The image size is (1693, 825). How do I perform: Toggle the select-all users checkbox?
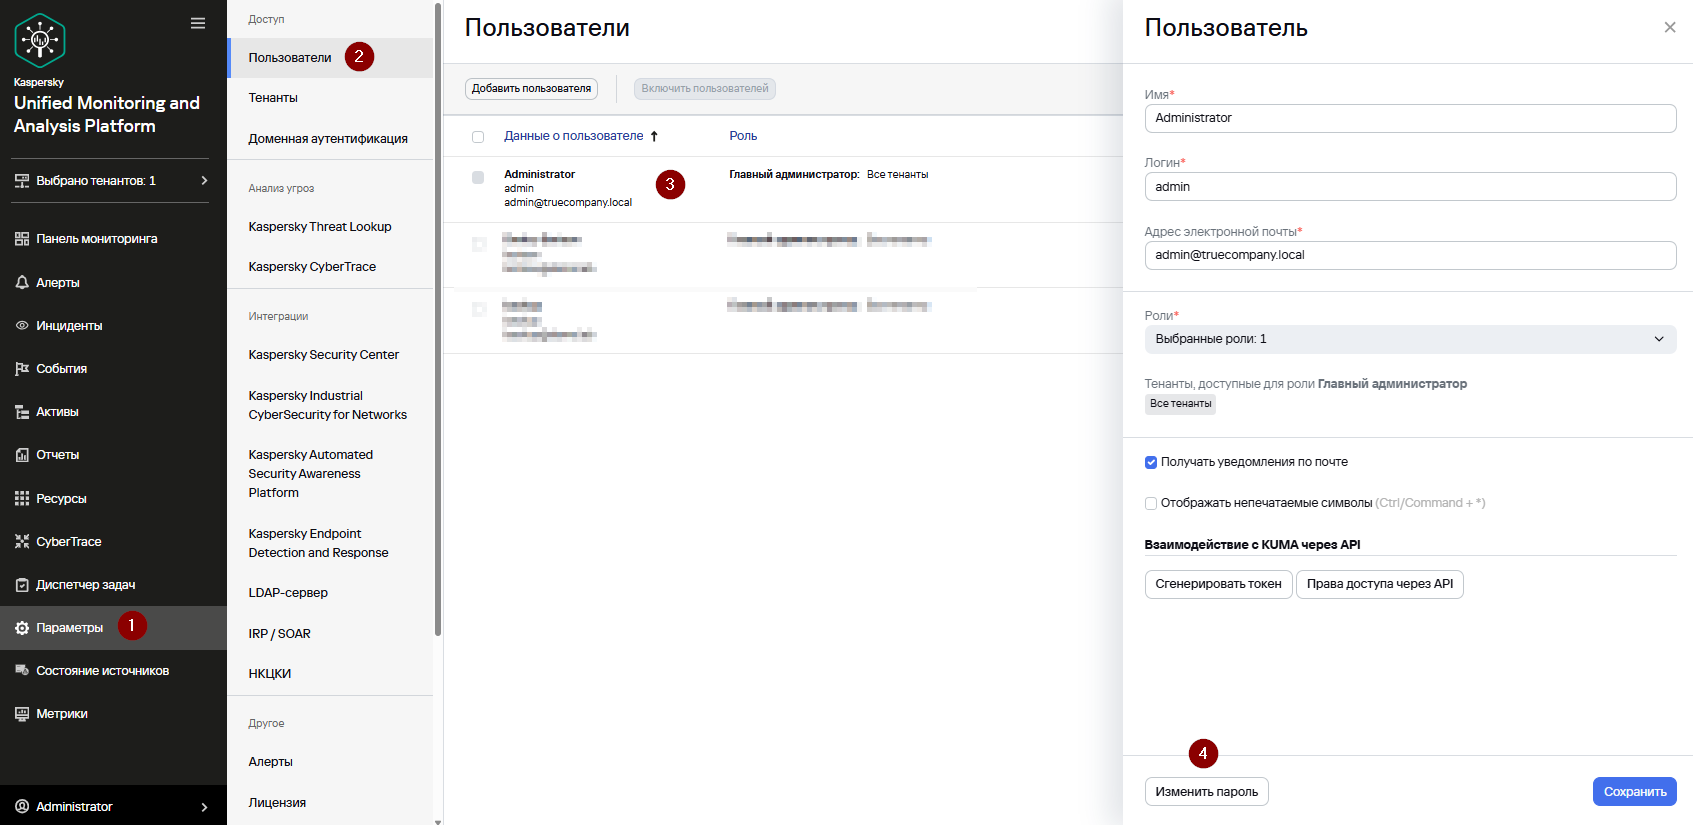(x=478, y=137)
